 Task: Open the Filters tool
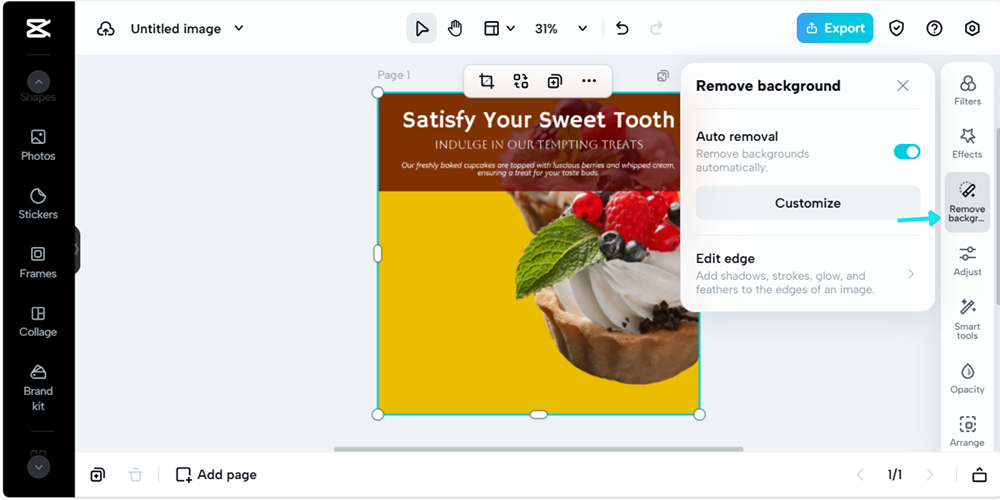click(x=967, y=90)
